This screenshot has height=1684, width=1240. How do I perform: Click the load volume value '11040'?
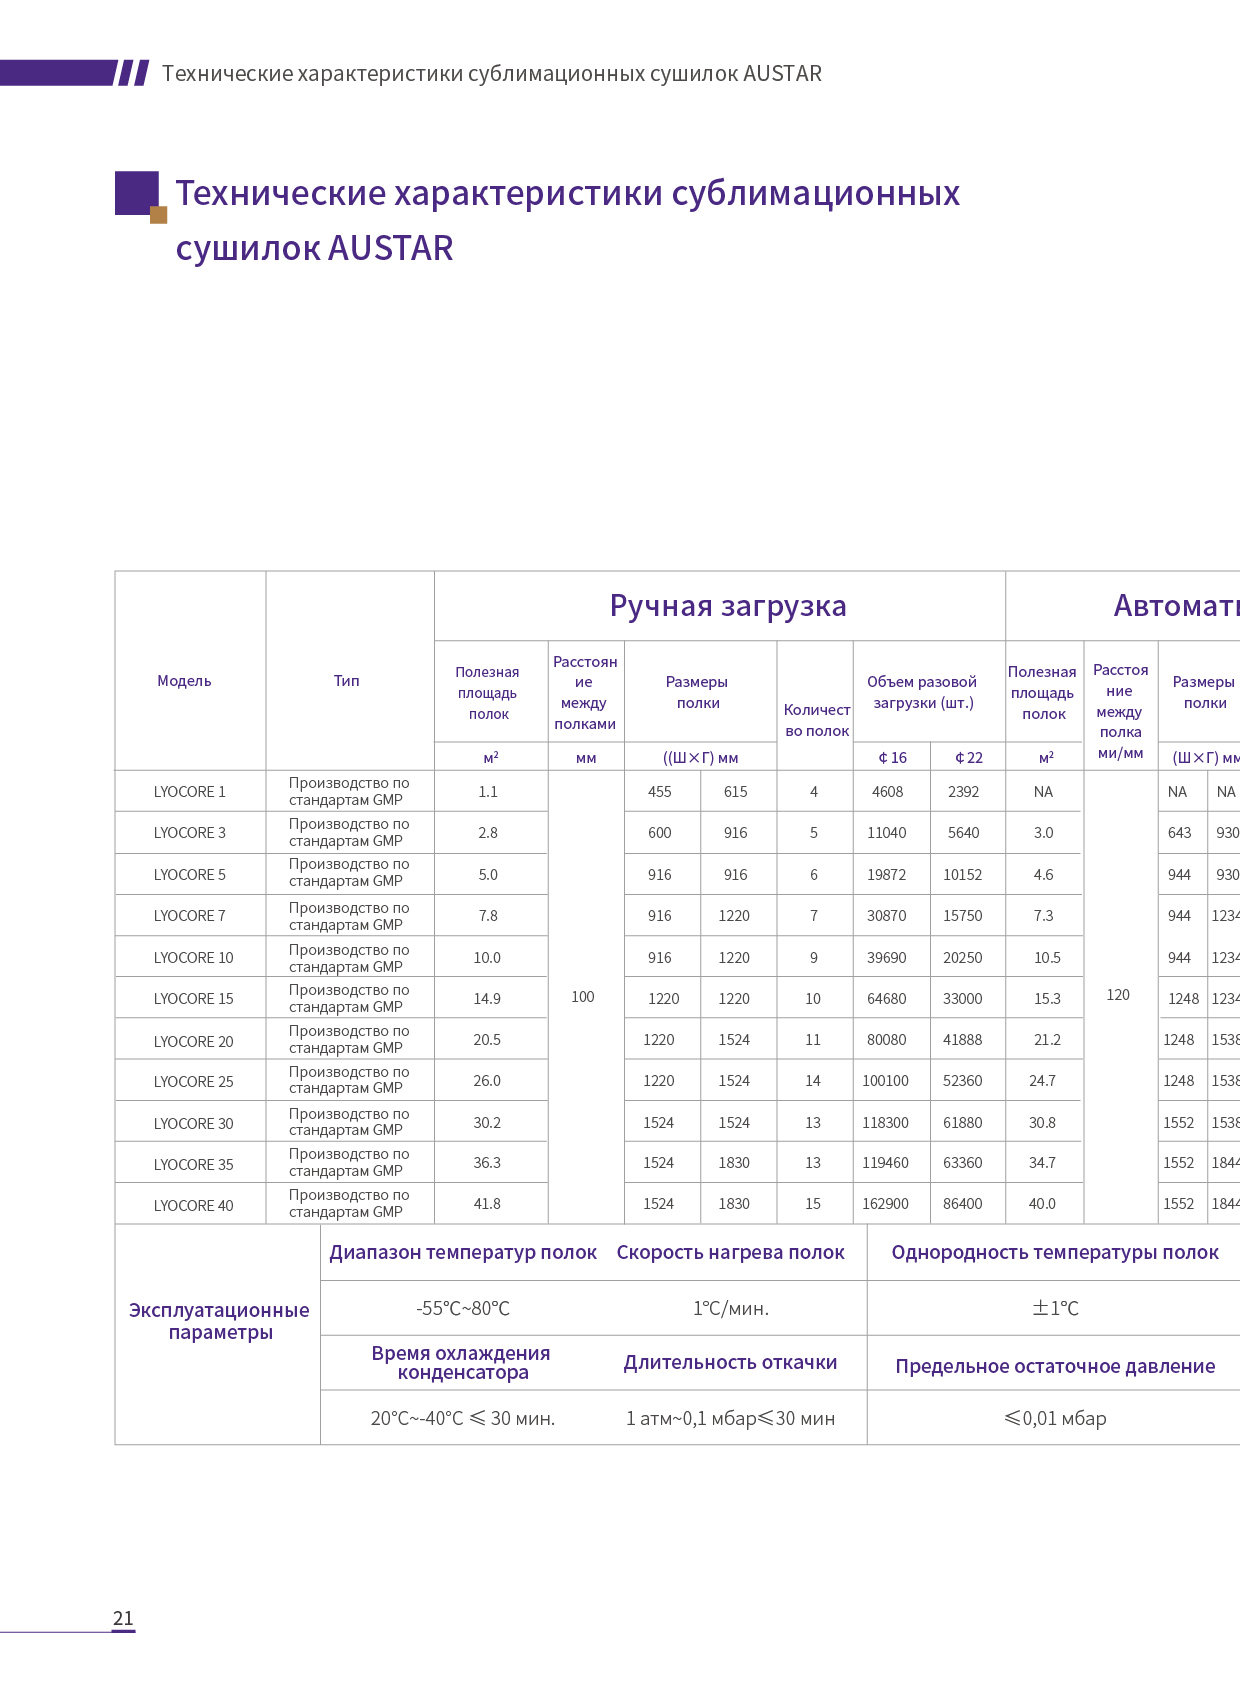[887, 833]
